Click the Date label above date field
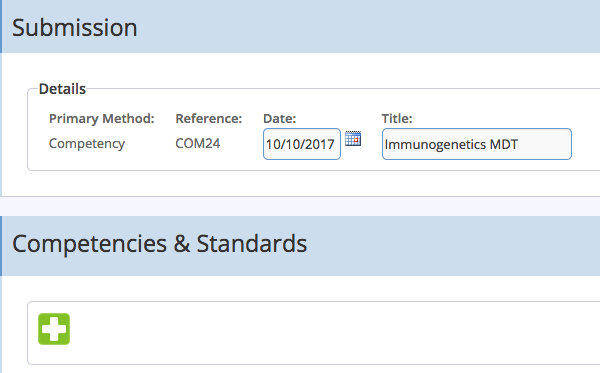 tap(279, 119)
